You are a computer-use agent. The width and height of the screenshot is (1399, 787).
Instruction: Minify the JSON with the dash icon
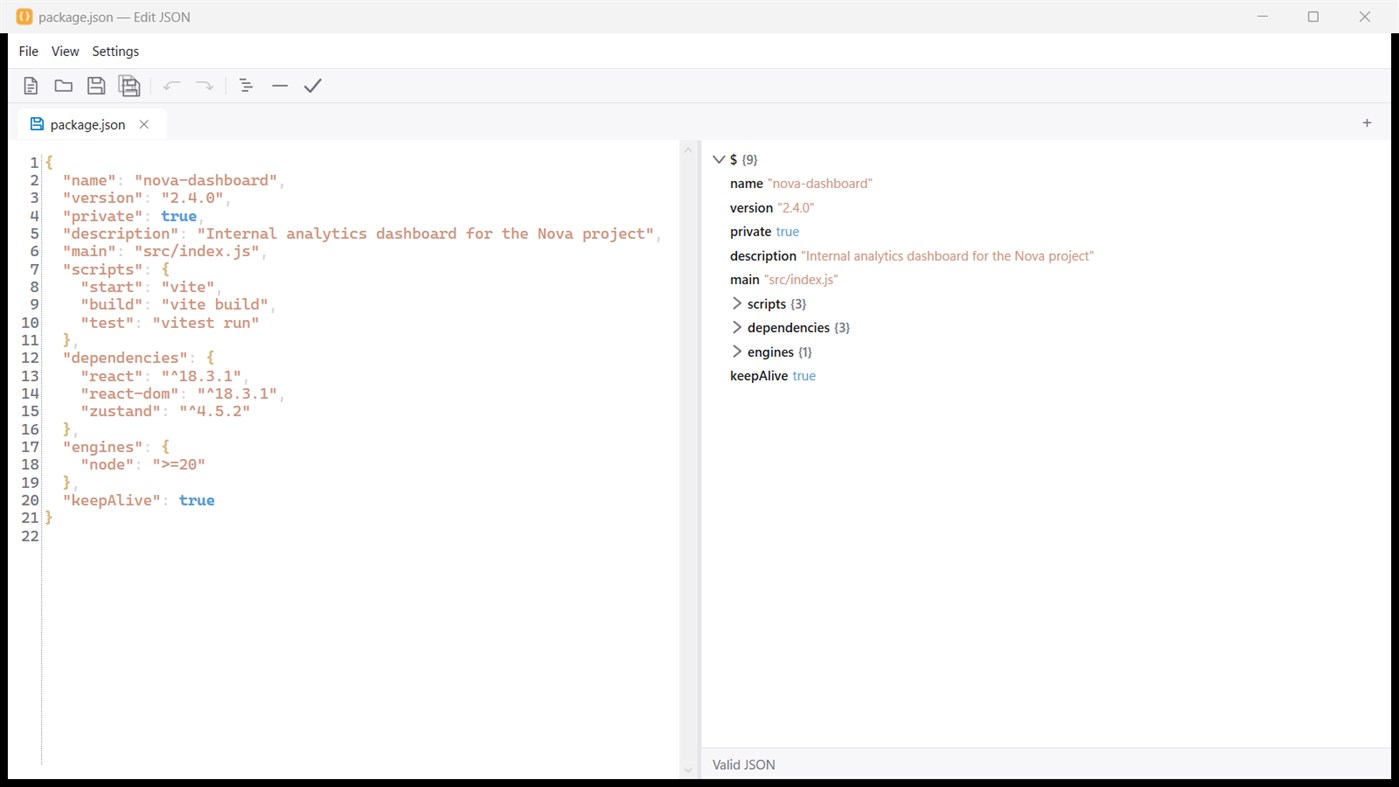280,86
